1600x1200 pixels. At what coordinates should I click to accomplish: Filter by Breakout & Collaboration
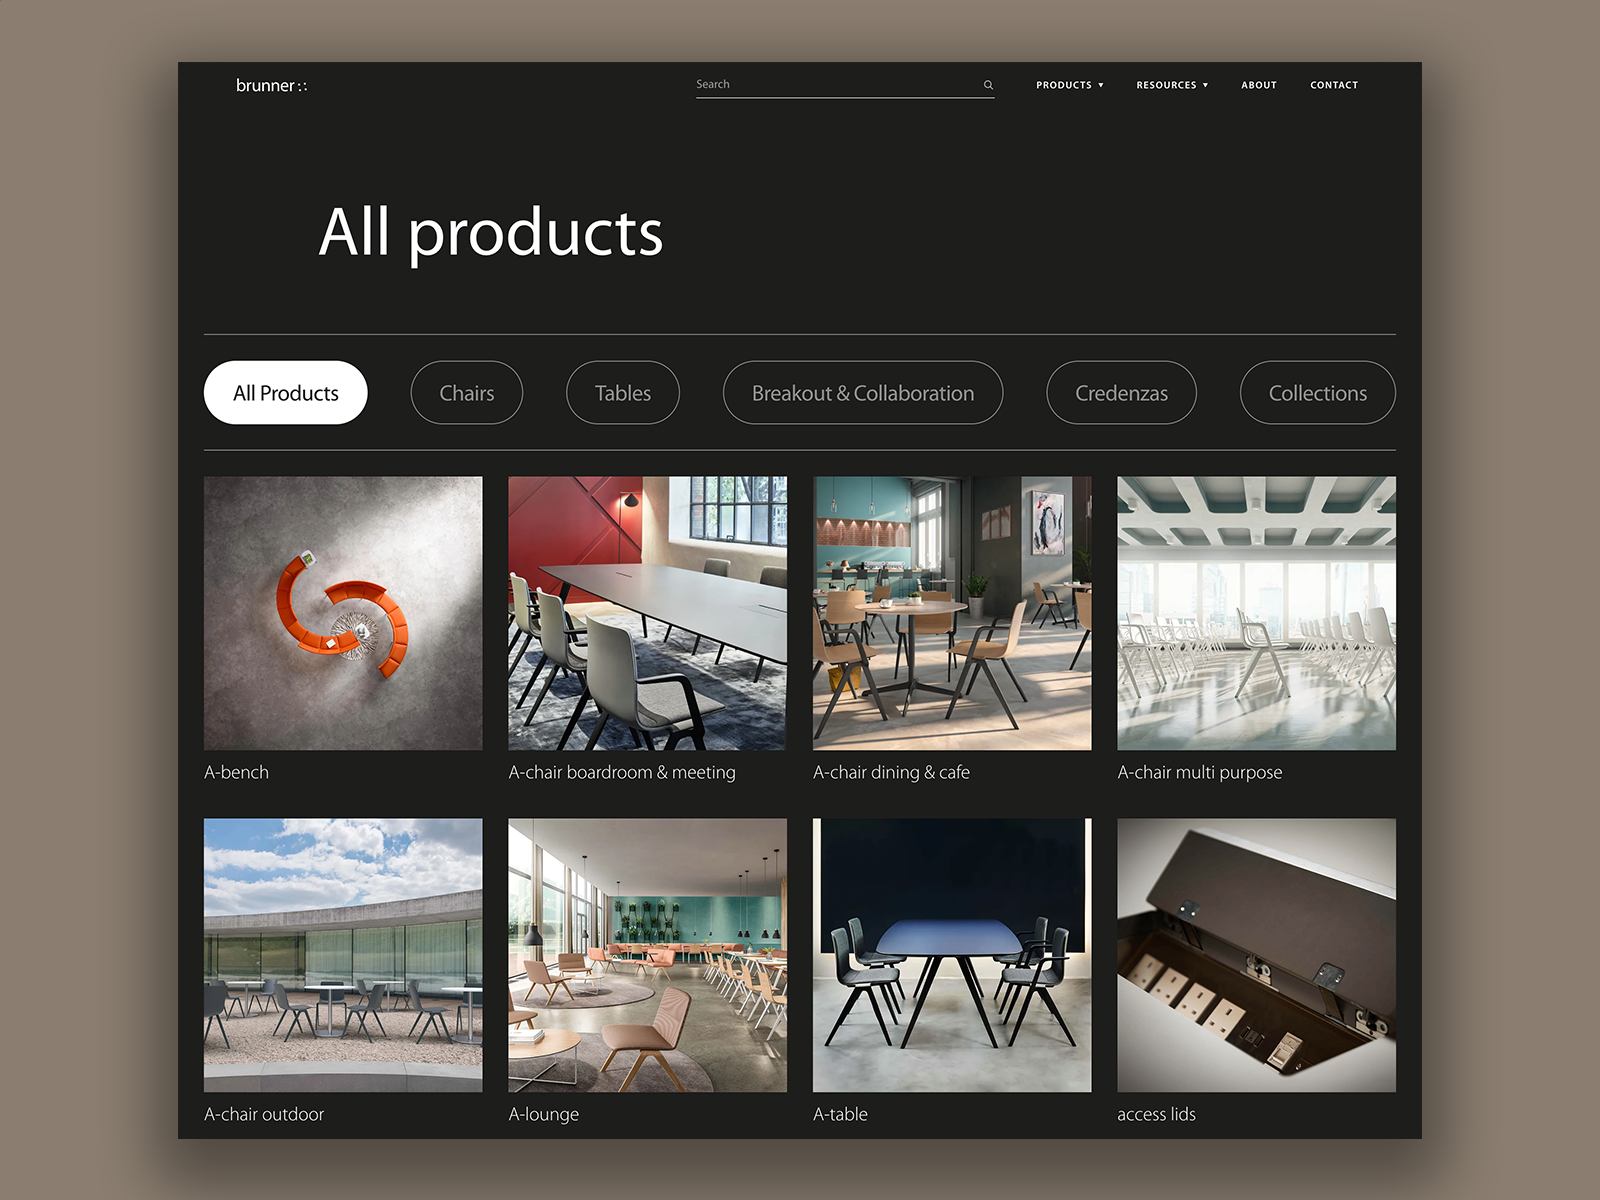point(863,393)
